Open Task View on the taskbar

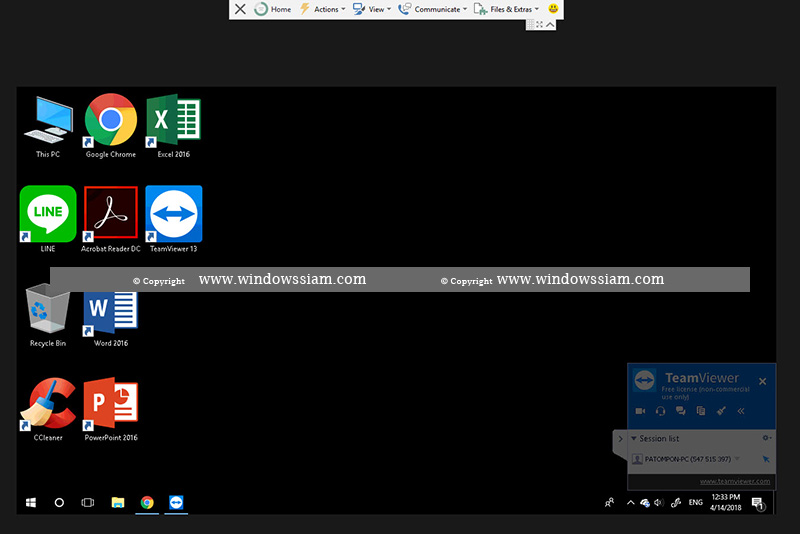coord(88,503)
